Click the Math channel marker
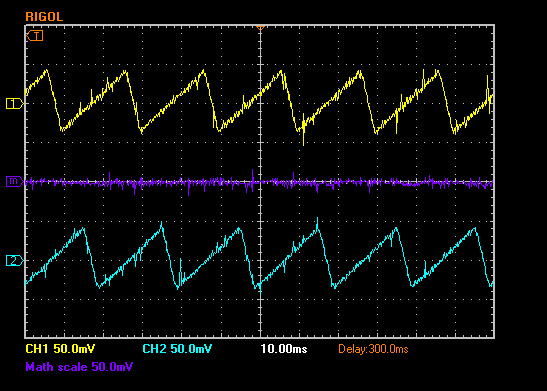The width and height of the screenshot is (547, 391). [x=14, y=181]
